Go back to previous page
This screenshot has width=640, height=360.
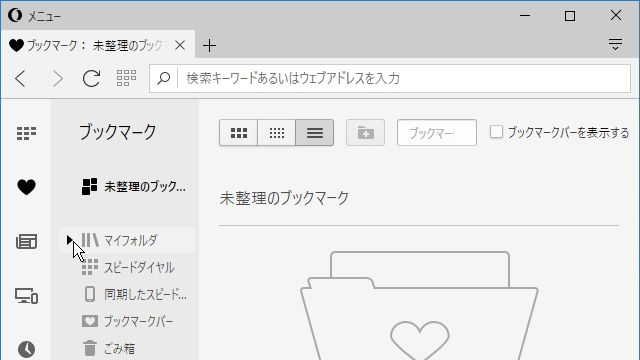(21, 78)
